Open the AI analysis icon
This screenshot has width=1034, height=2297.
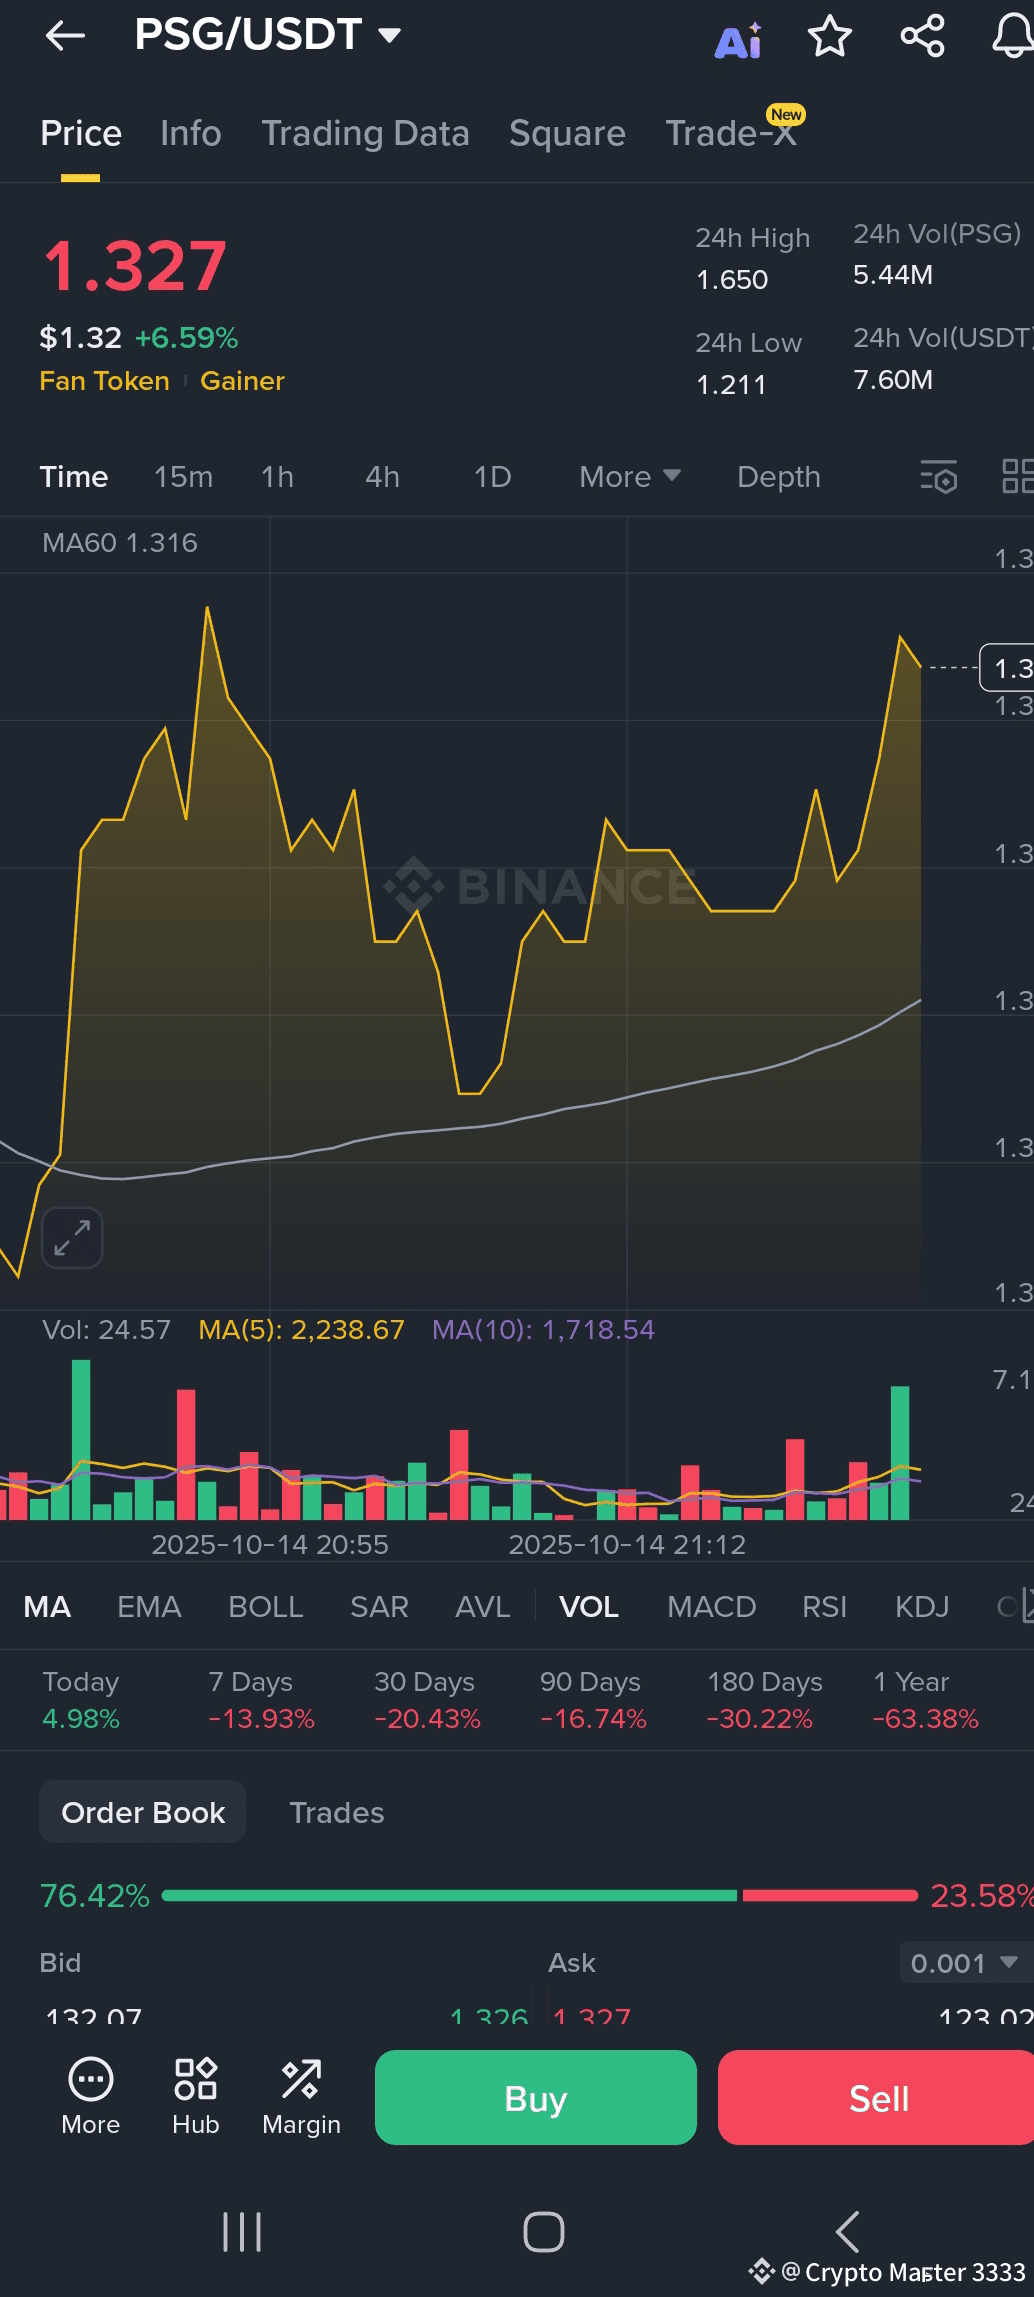tap(738, 40)
